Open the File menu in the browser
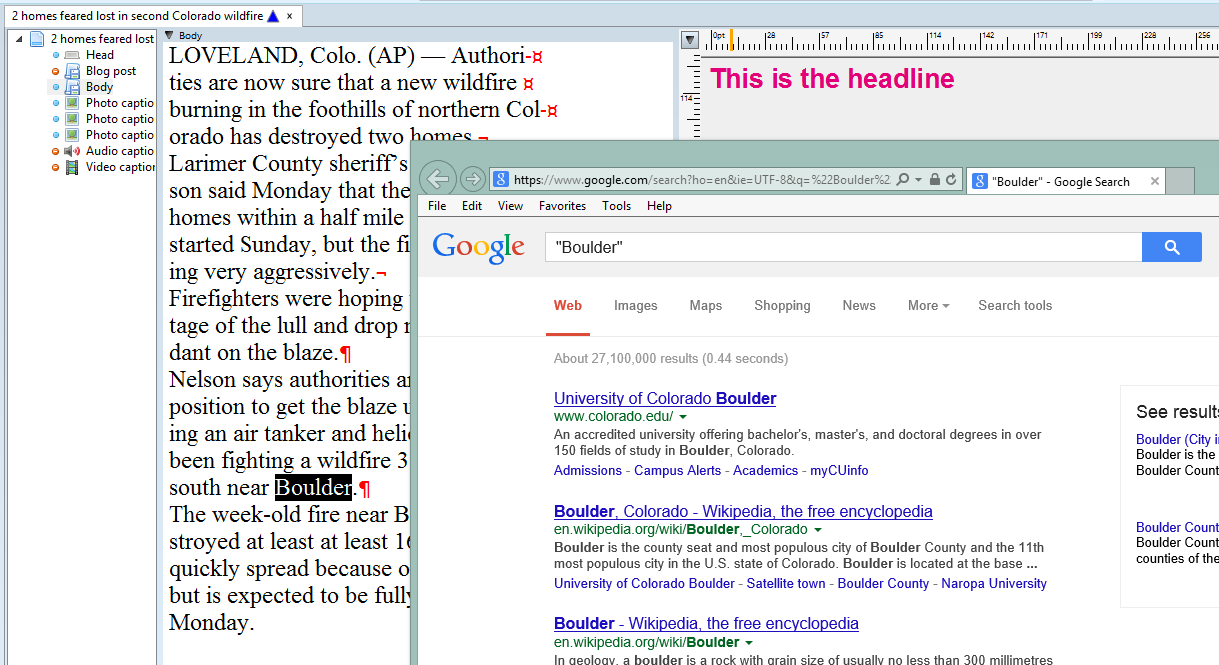The image size is (1219, 665). (437, 206)
